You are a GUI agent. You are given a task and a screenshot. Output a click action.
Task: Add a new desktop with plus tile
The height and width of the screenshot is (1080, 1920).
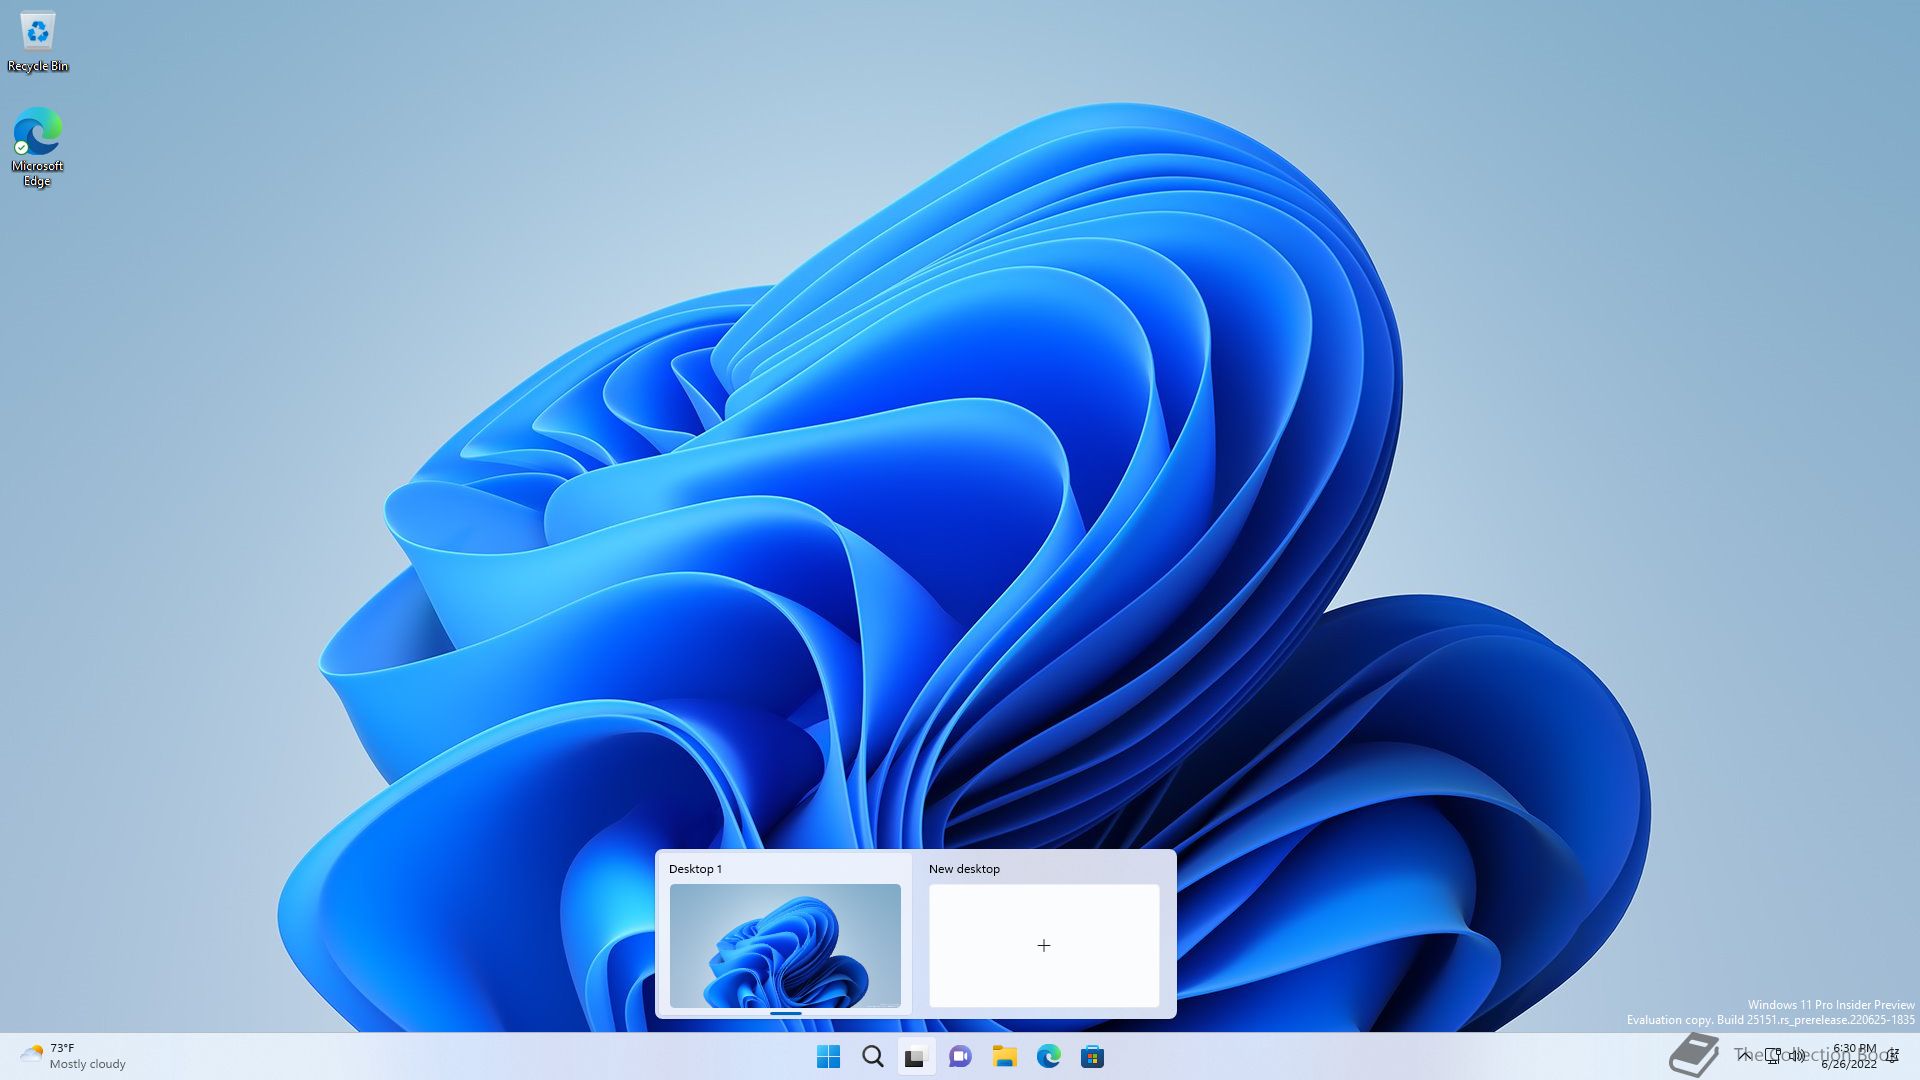coord(1044,945)
